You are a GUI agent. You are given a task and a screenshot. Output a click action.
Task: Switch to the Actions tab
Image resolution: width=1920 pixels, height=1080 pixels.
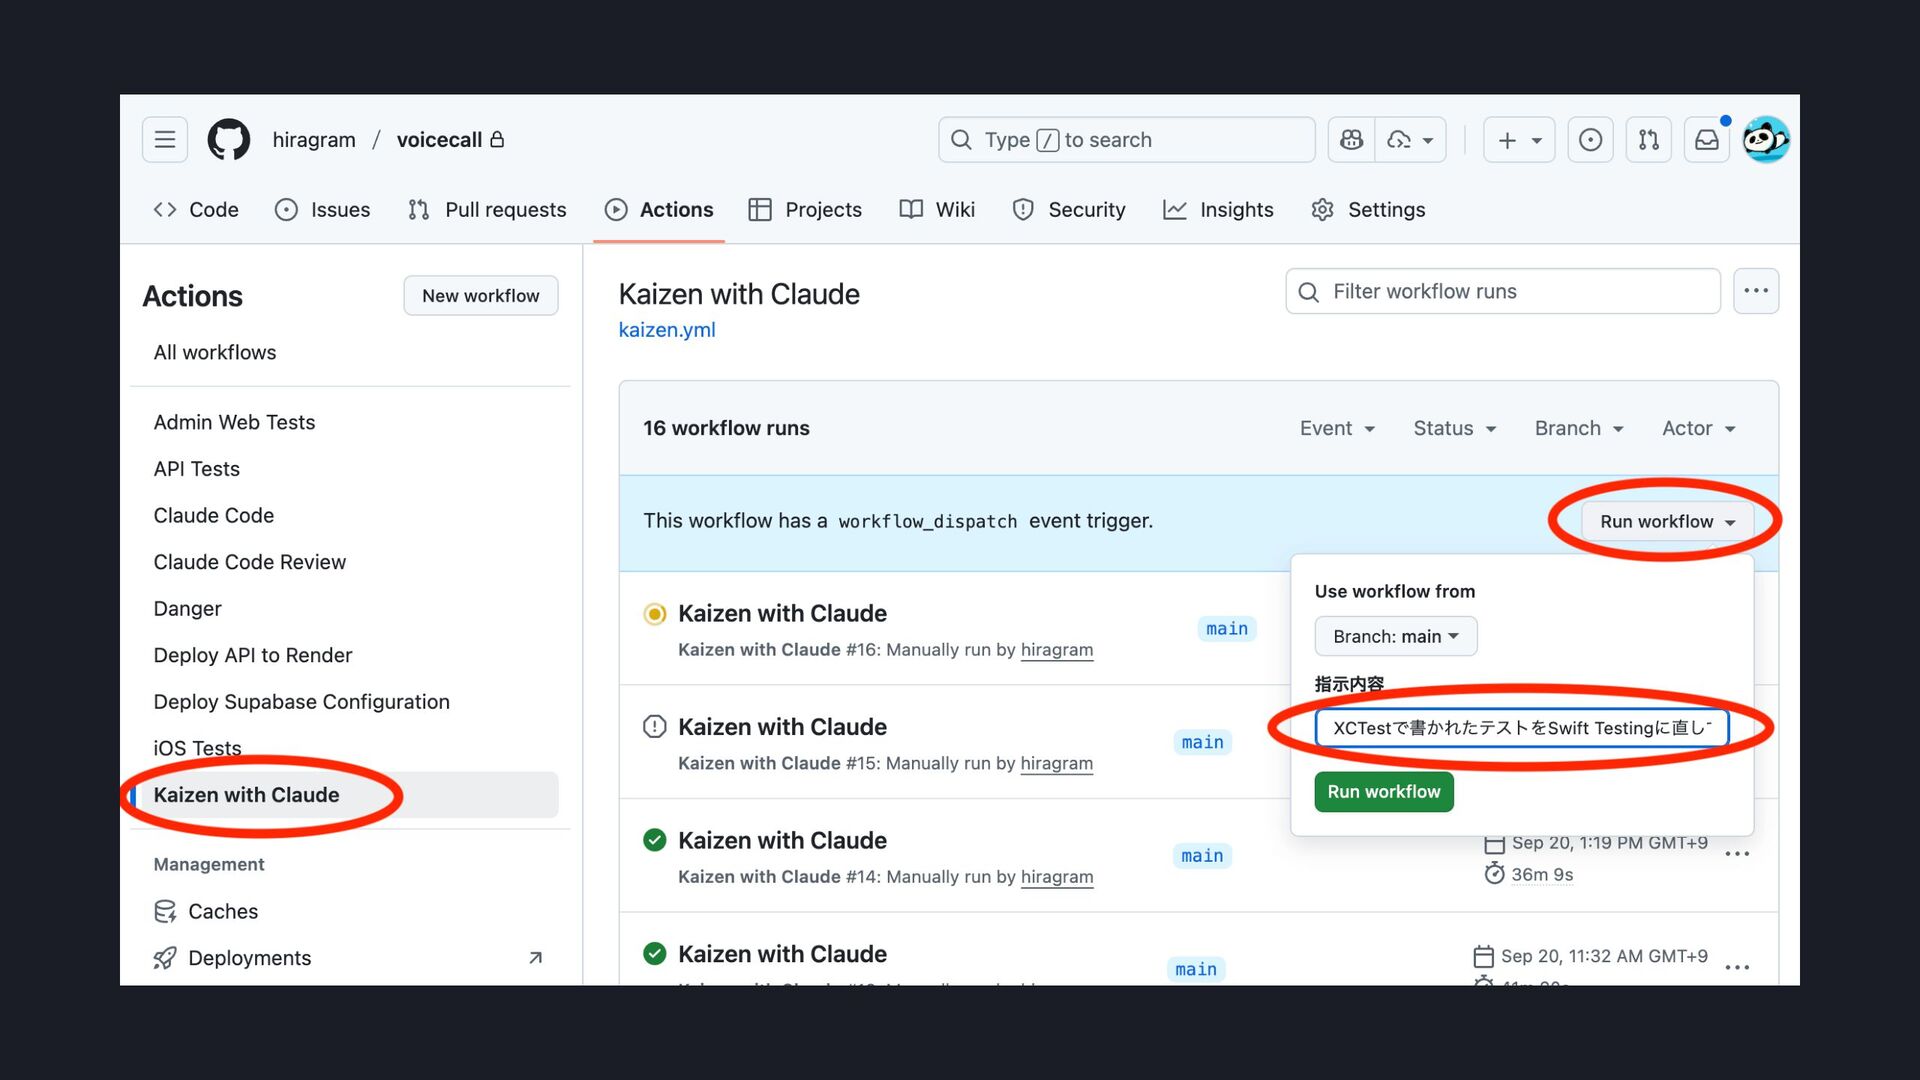coord(659,210)
